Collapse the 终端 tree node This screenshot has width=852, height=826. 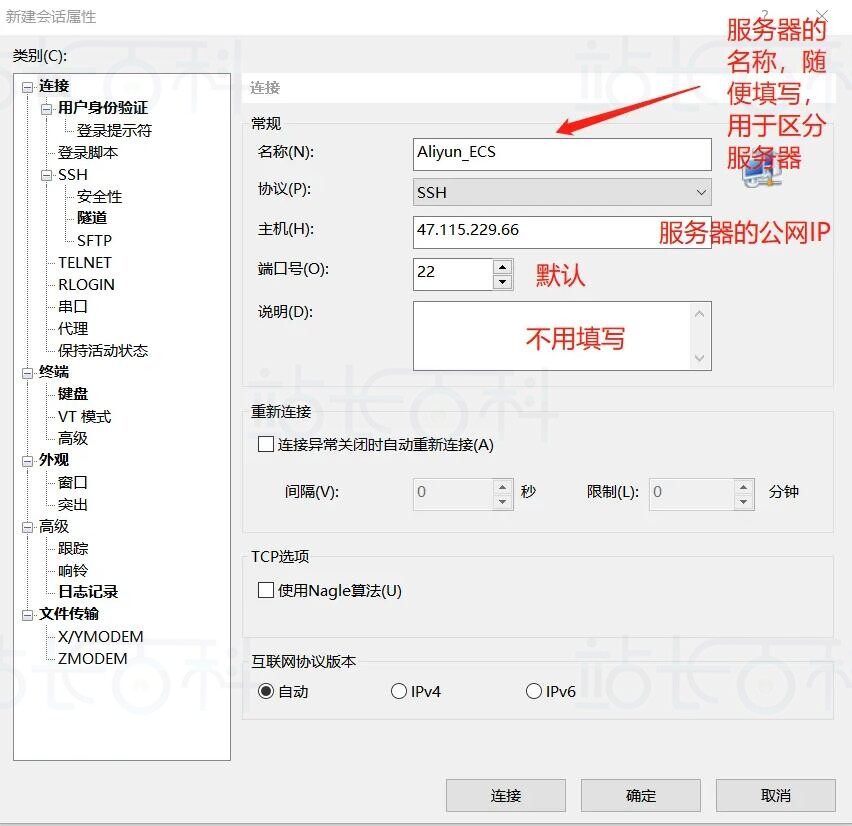(x=27, y=373)
